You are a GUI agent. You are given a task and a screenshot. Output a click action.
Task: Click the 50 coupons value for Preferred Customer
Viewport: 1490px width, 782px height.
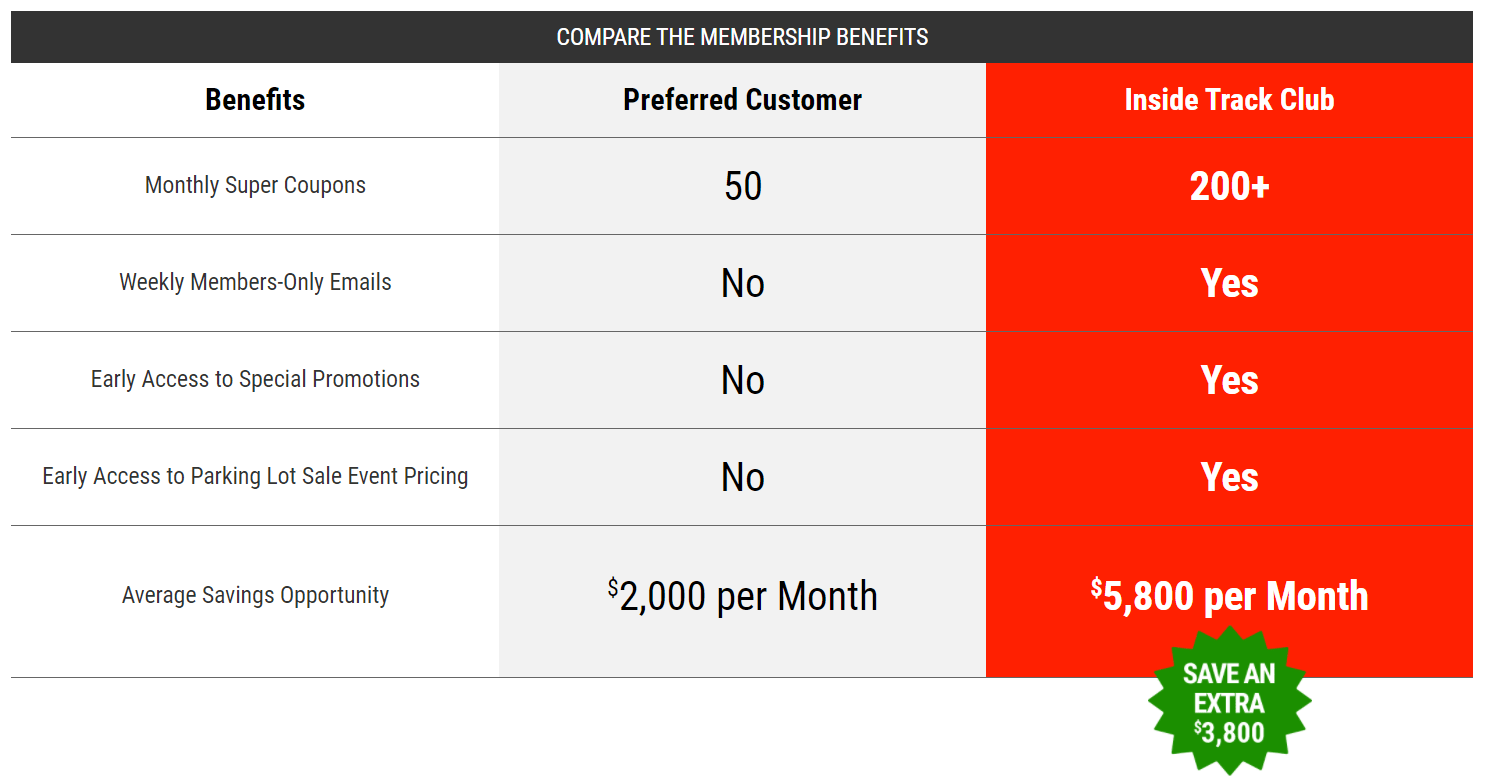(742, 187)
